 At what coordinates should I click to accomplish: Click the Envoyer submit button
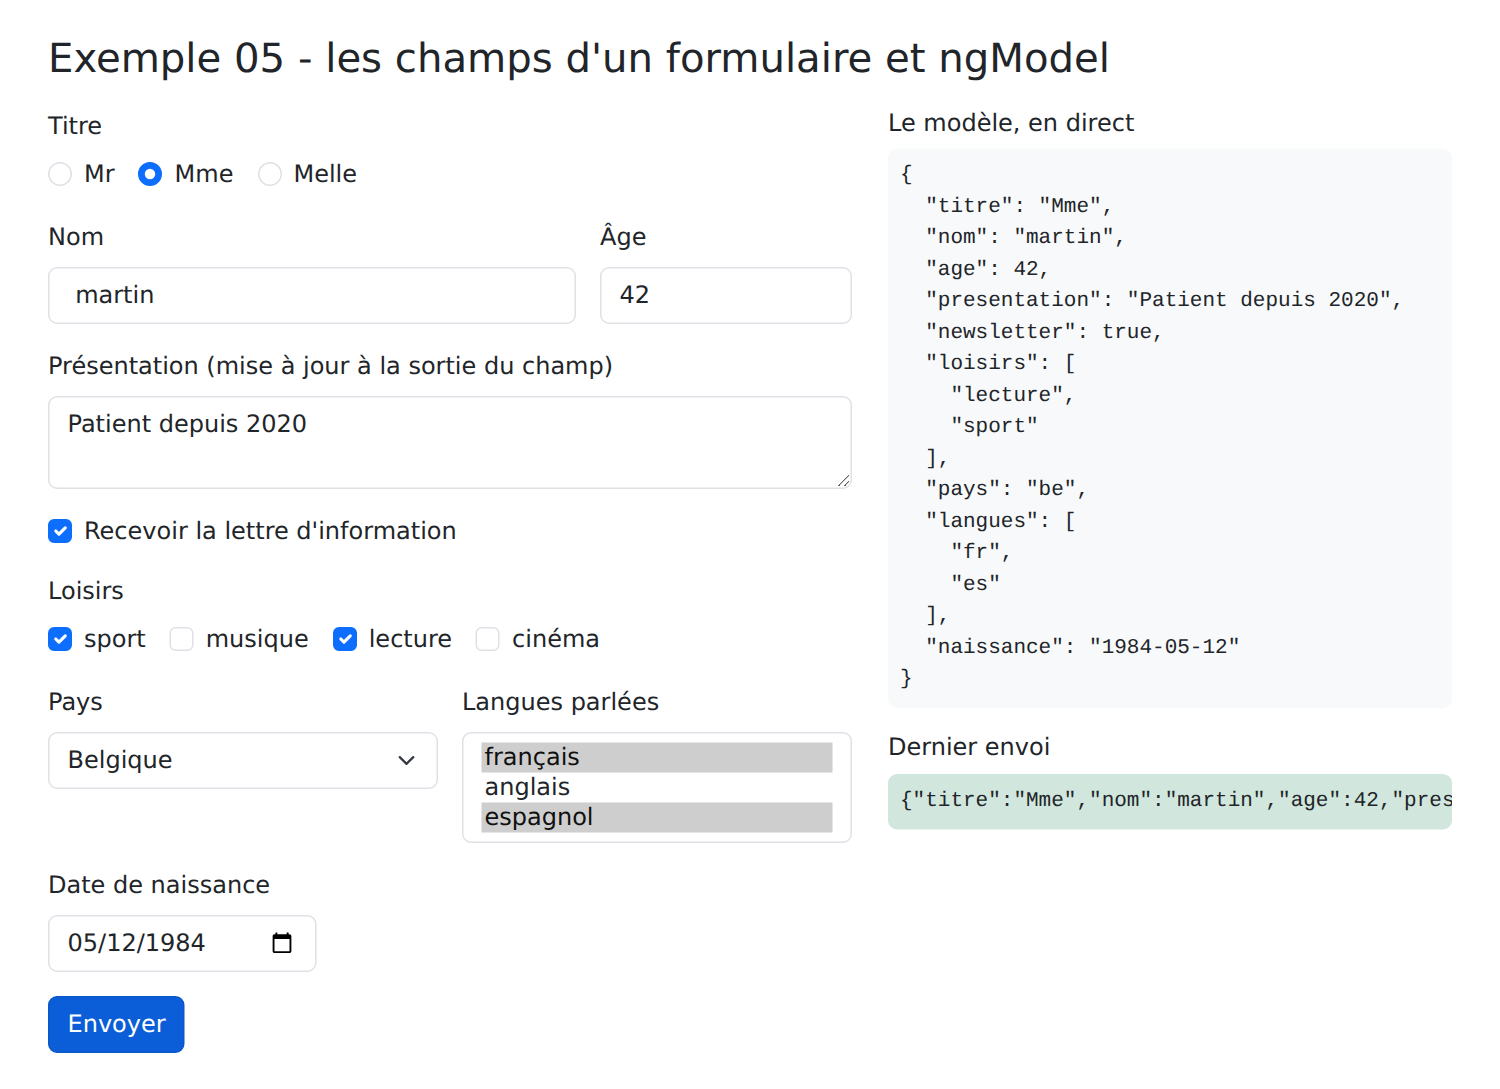coord(116,1024)
